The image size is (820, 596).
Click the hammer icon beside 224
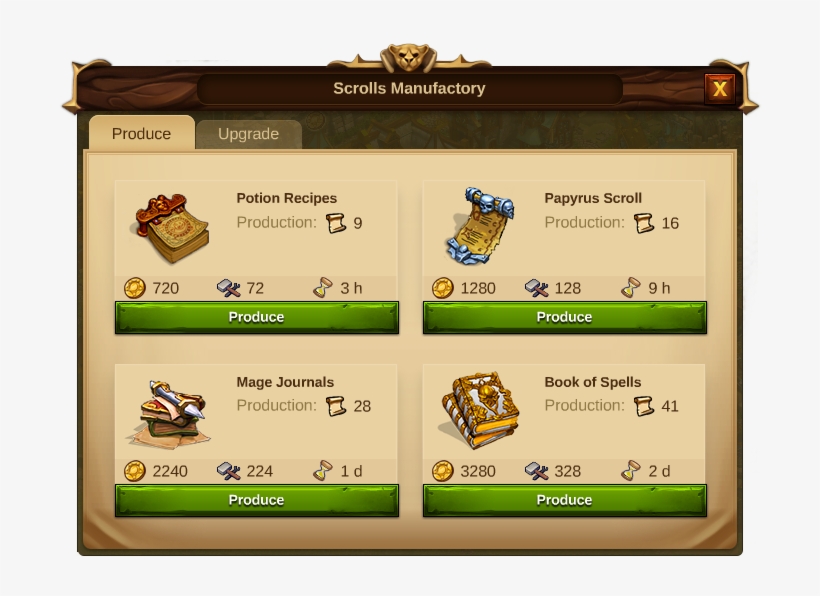(x=229, y=471)
